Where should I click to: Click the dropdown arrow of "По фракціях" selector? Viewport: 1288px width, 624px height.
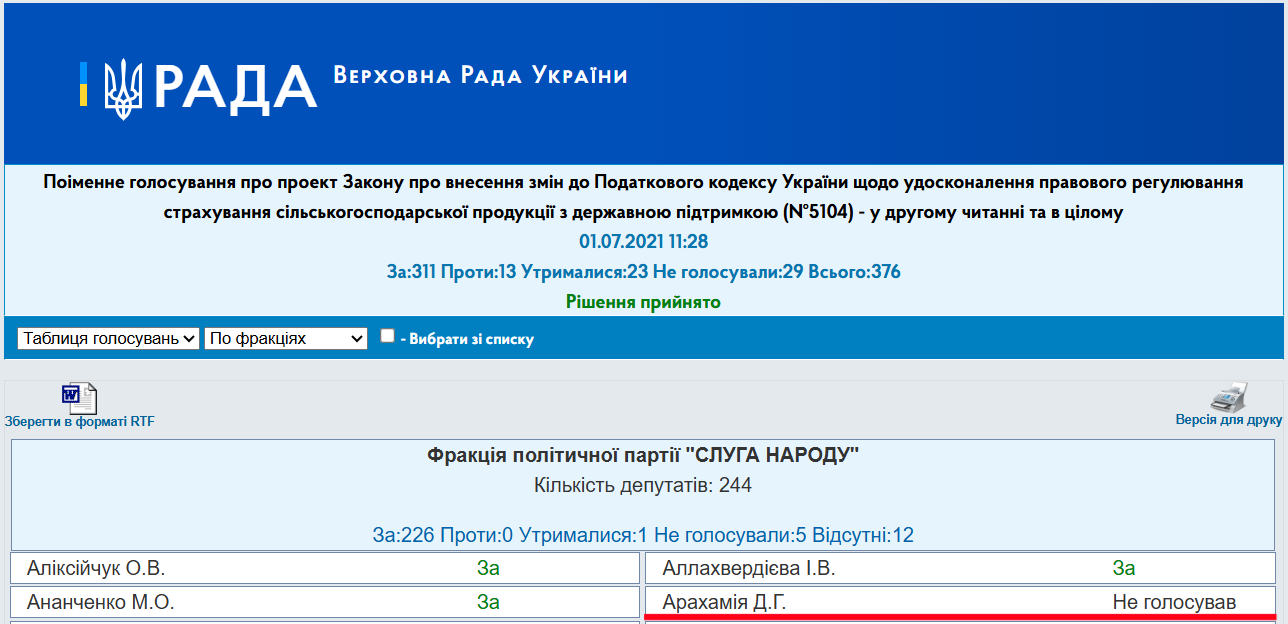pyautogui.click(x=356, y=337)
